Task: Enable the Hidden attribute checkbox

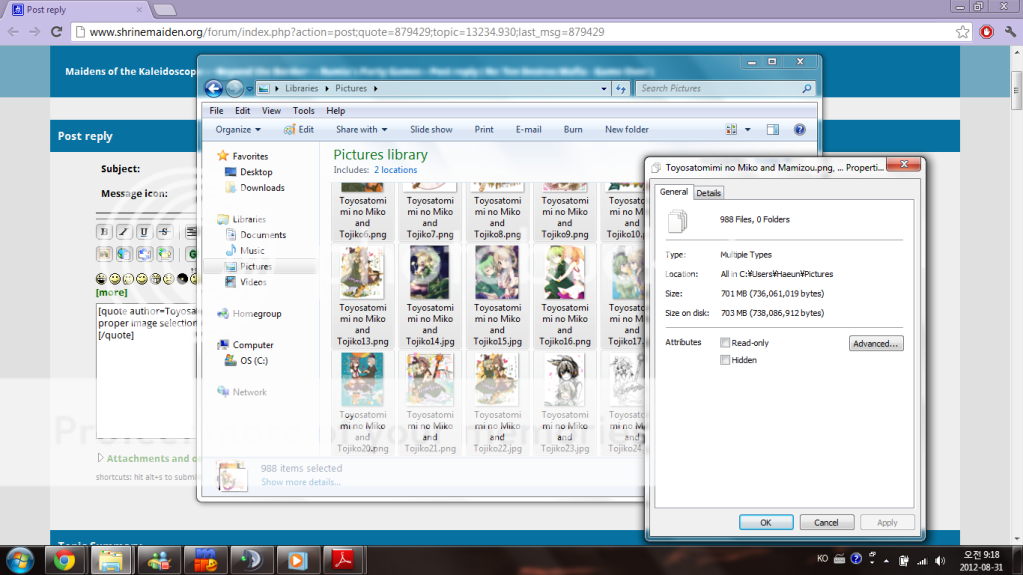Action: 725,360
